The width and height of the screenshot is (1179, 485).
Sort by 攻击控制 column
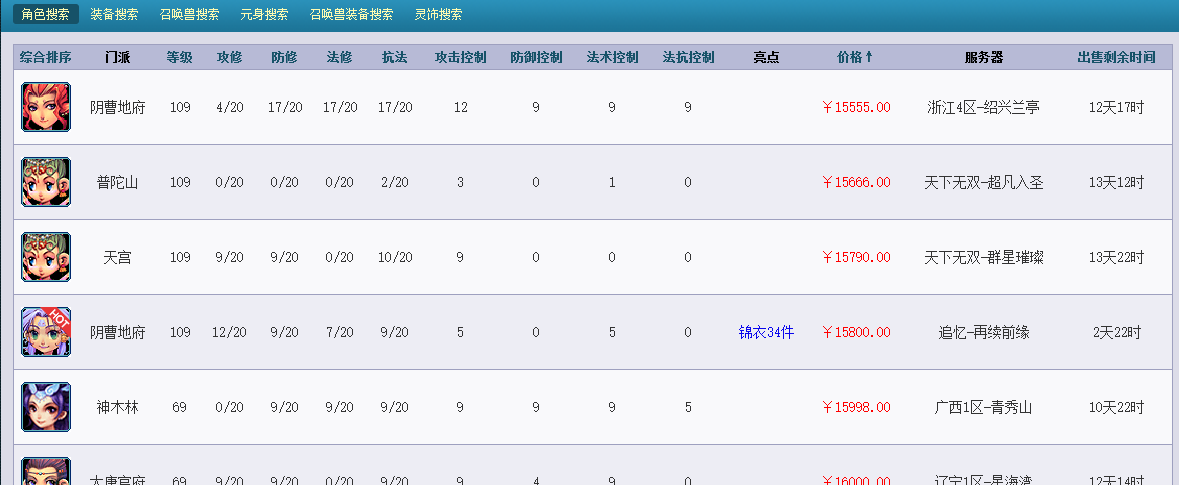coord(460,58)
